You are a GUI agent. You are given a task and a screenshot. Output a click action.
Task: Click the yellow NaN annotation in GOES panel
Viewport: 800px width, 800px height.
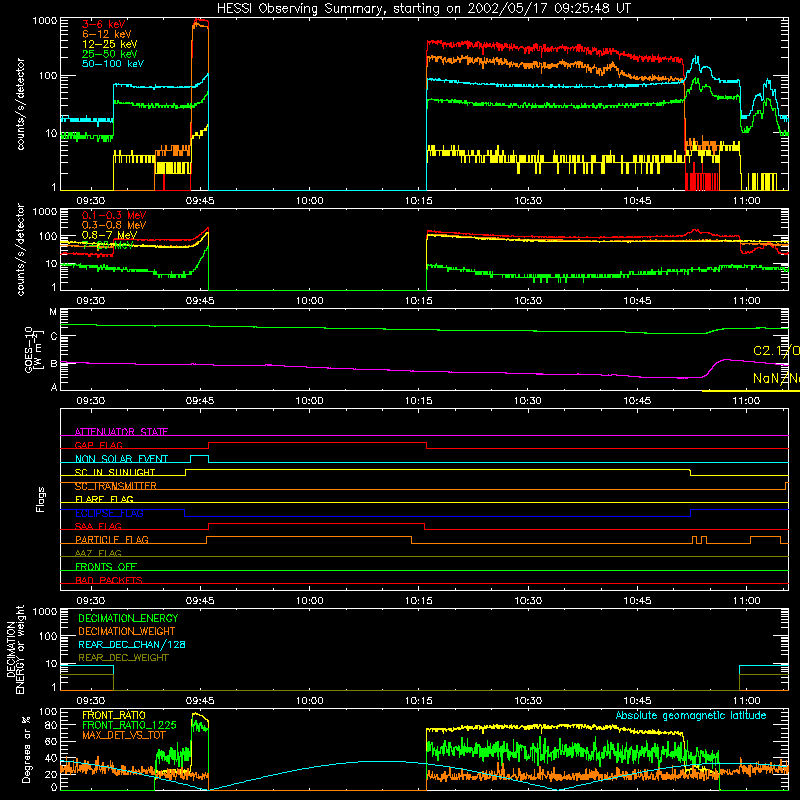pos(776,378)
